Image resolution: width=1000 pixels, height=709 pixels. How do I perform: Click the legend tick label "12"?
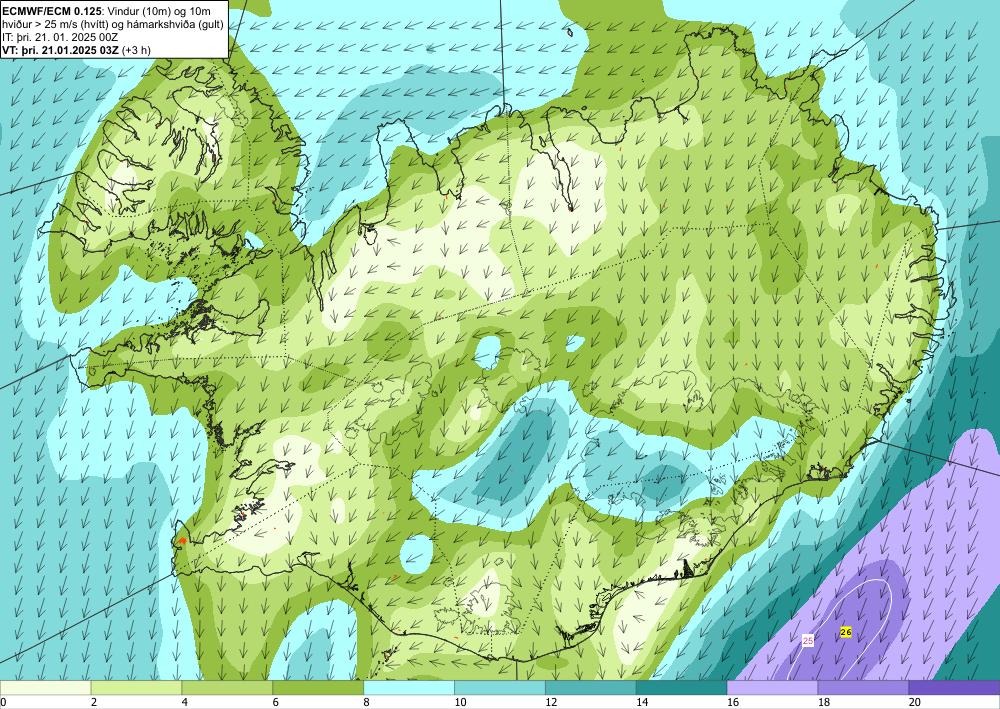coord(551,702)
